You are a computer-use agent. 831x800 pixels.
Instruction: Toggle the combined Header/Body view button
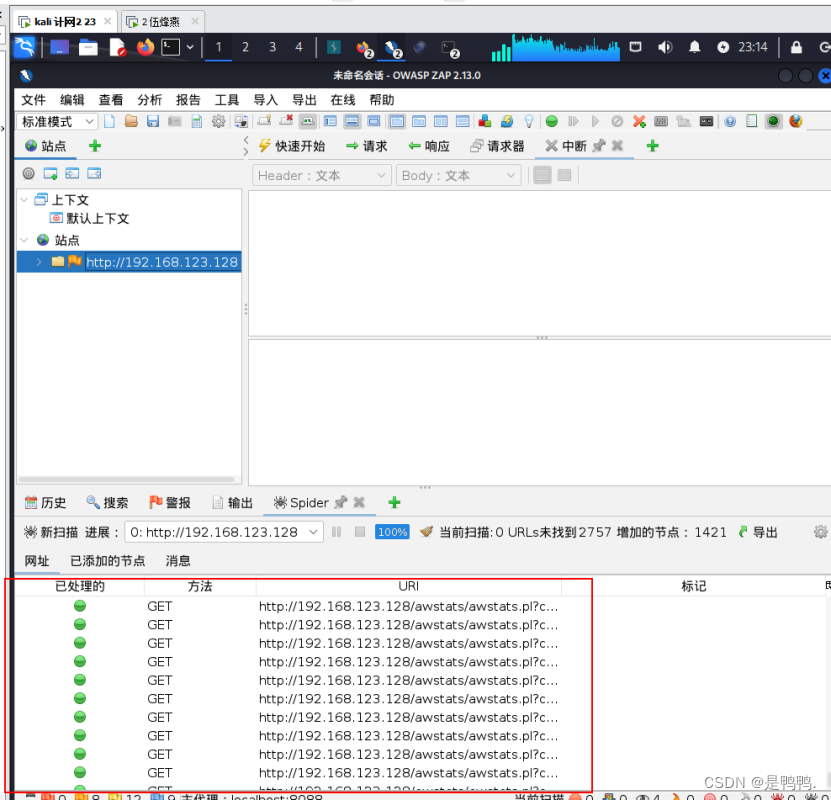[x=542, y=175]
